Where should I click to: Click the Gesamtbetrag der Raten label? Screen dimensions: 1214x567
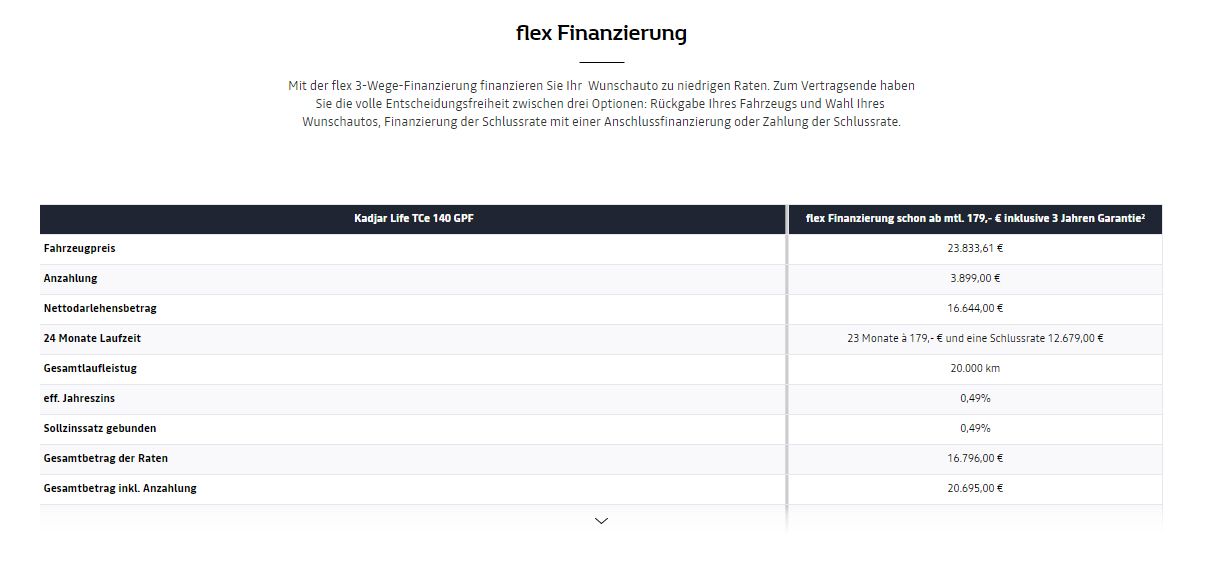pyautogui.click(x=106, y=458)
